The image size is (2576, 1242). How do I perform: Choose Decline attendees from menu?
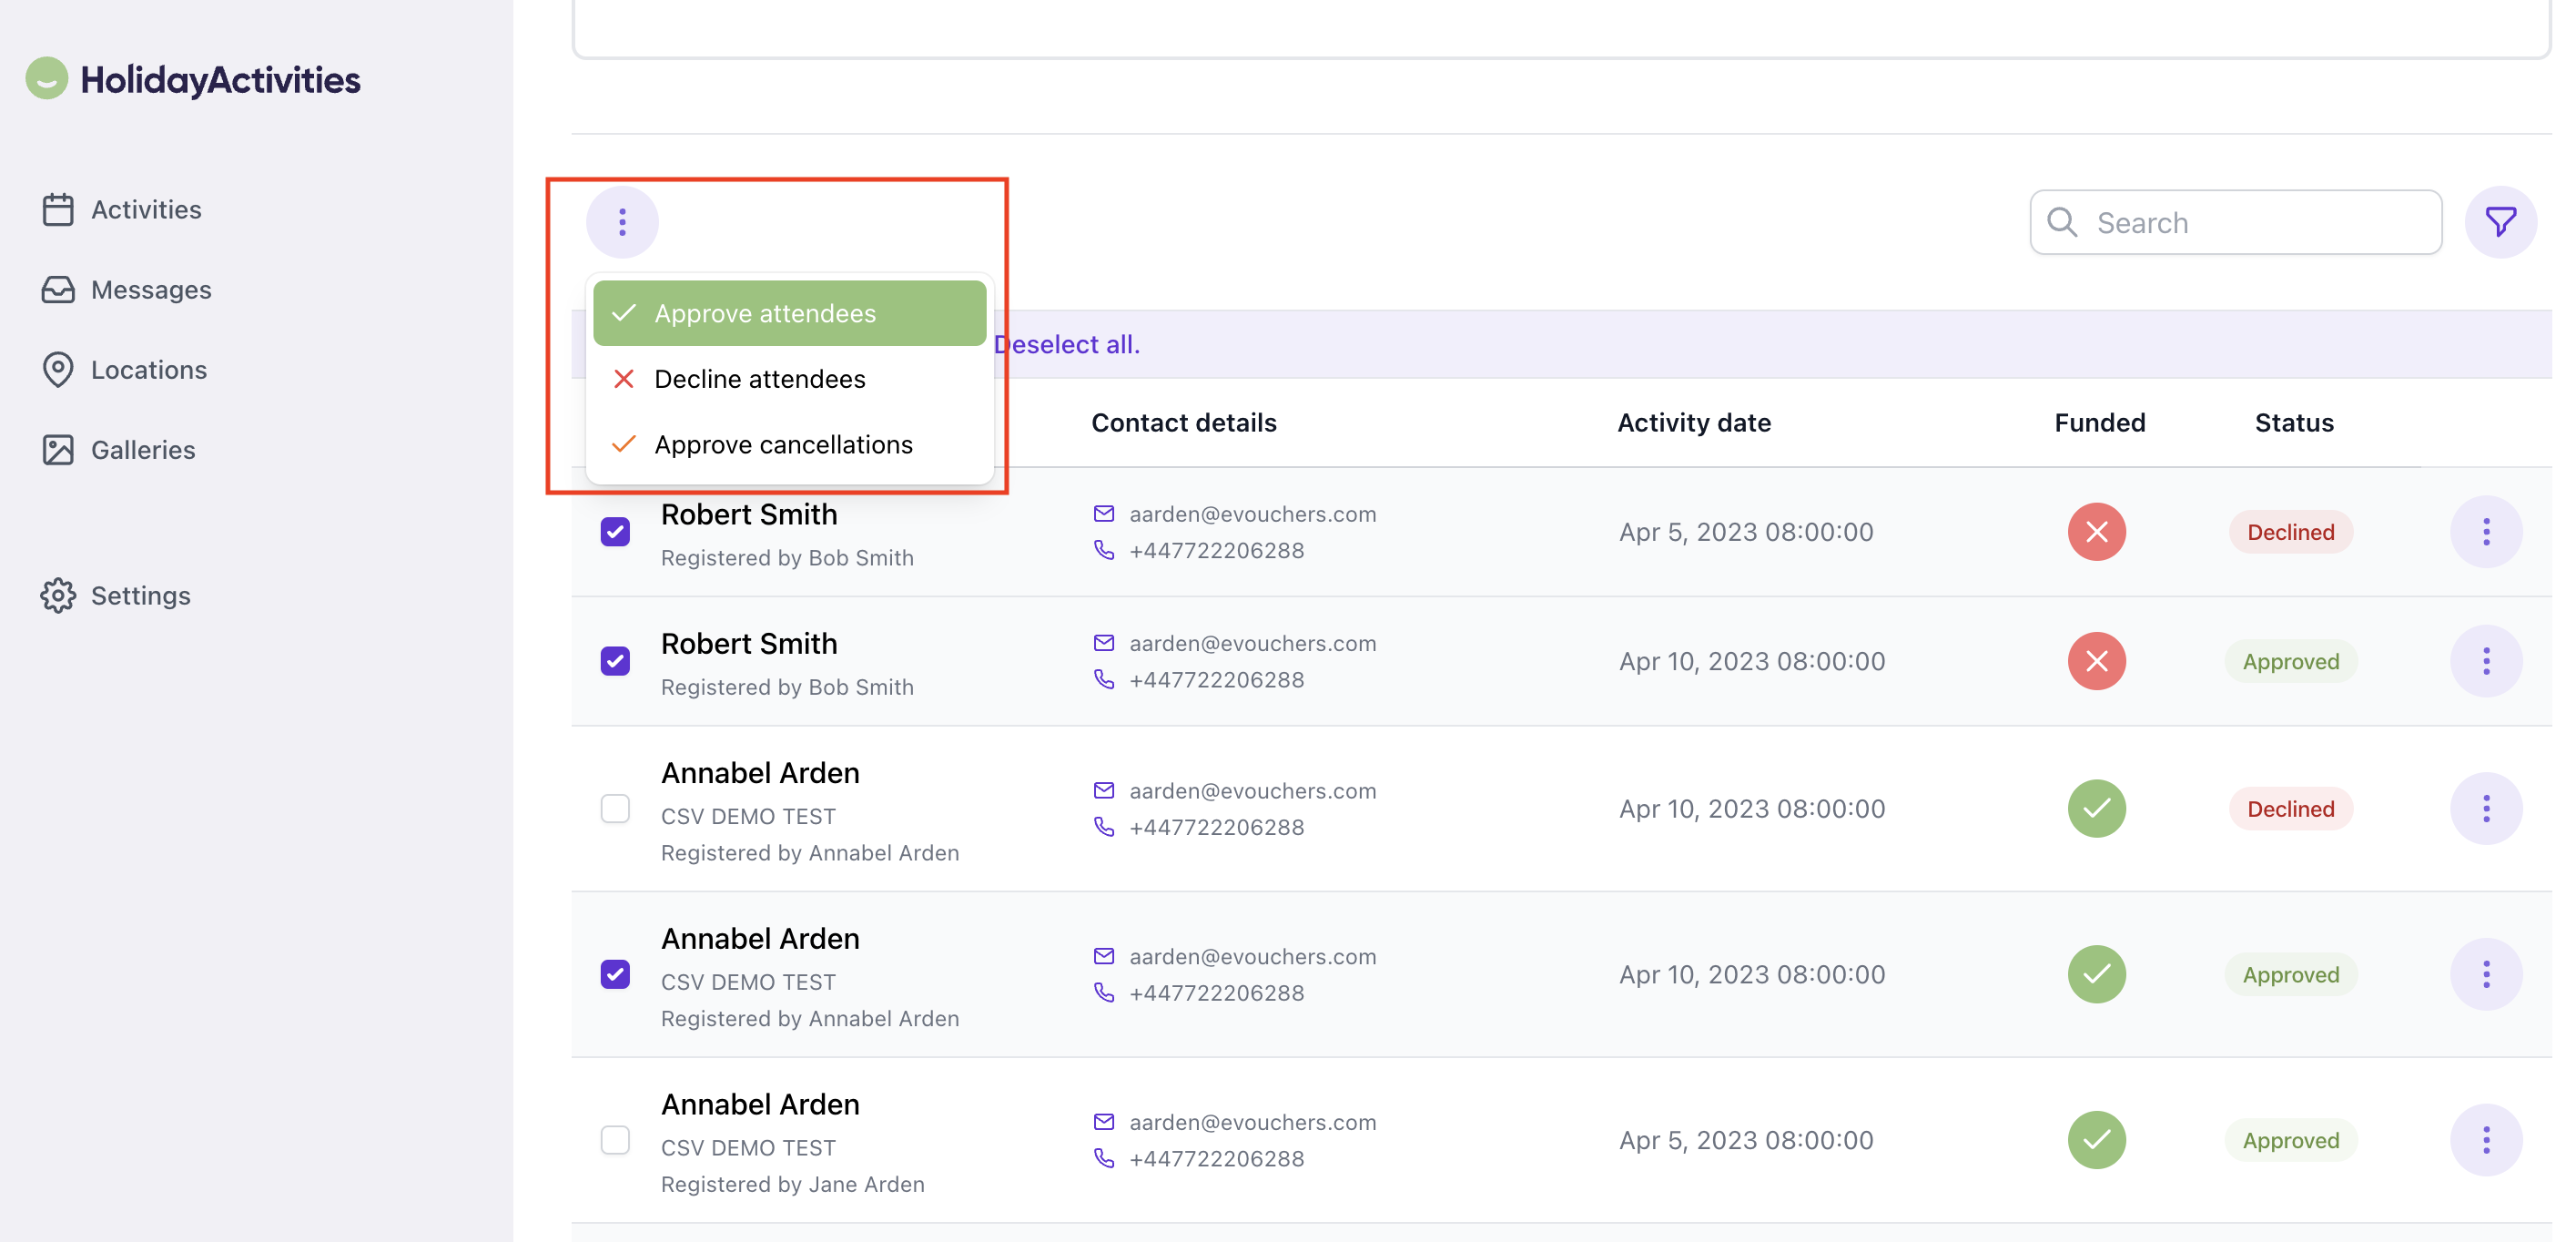click(x=760, y=379)
